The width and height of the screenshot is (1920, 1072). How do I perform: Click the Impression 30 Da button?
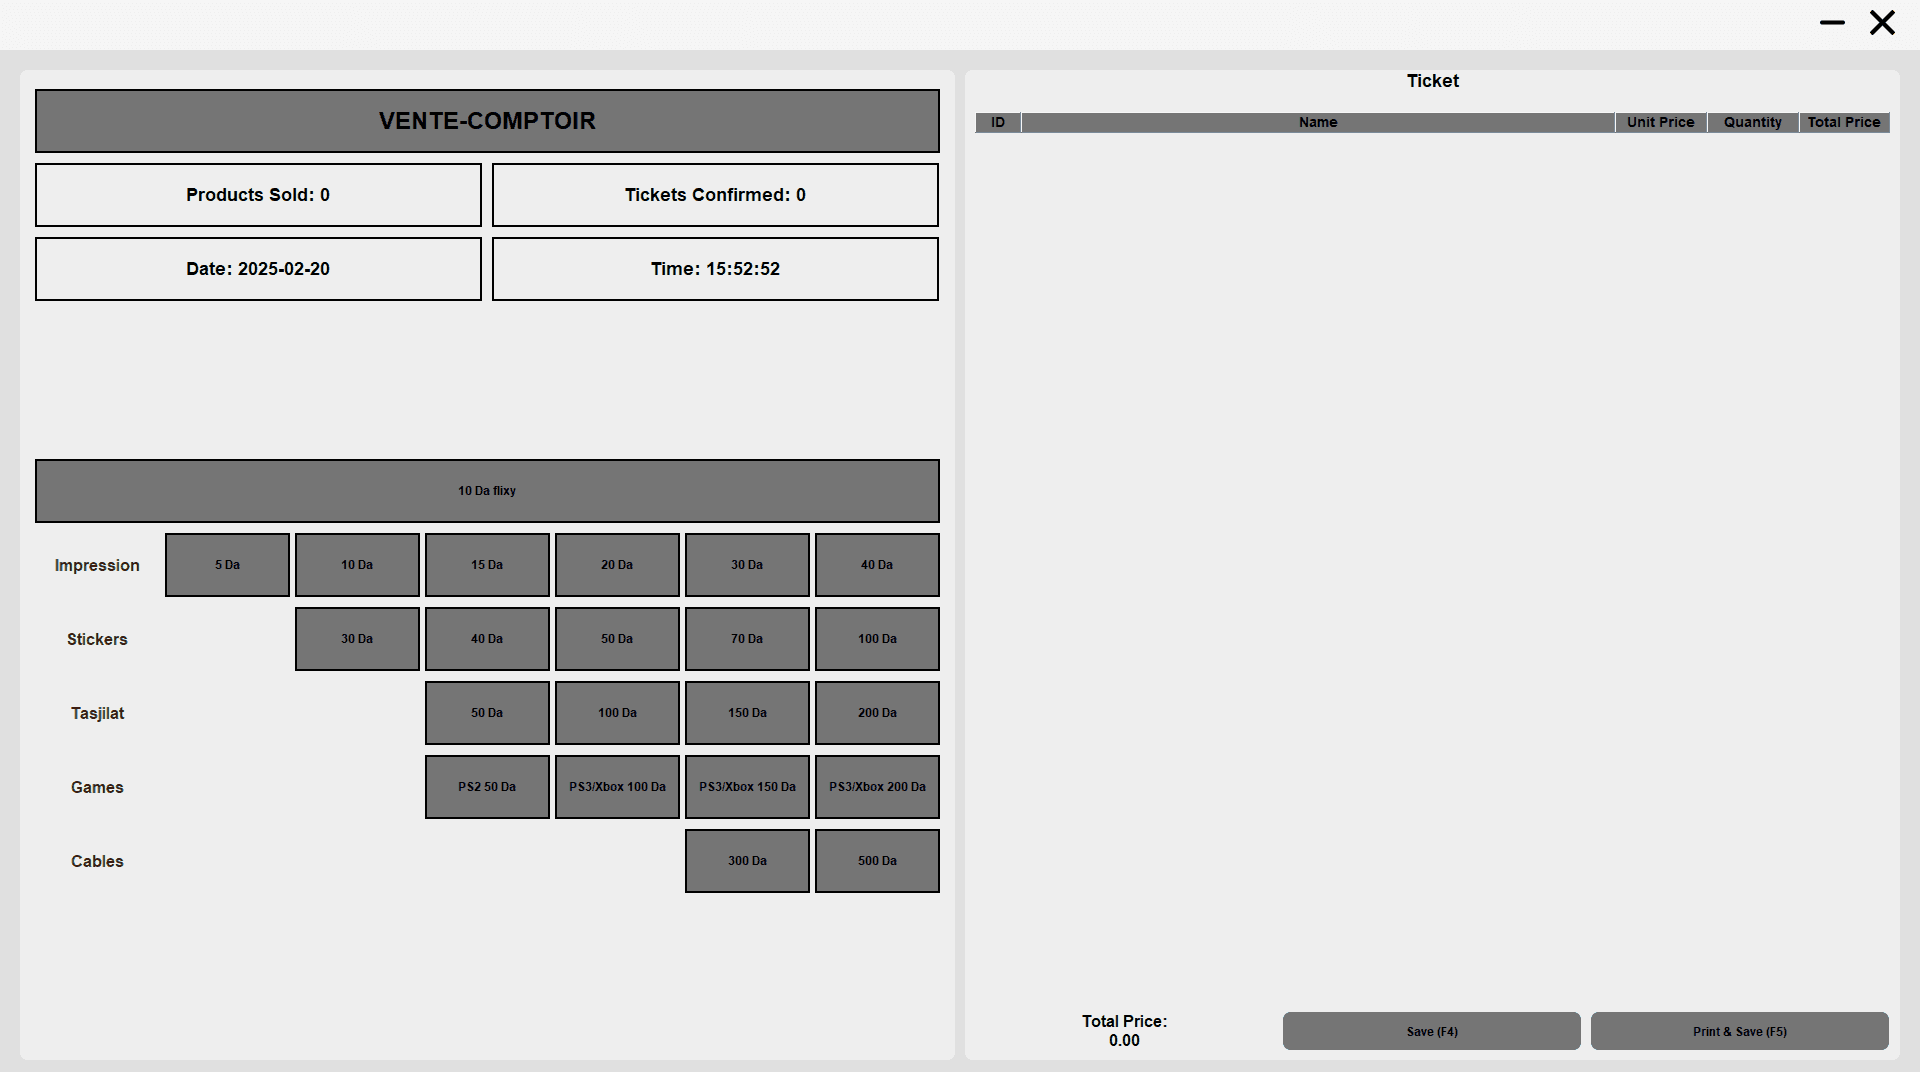(x=747, y=565)
